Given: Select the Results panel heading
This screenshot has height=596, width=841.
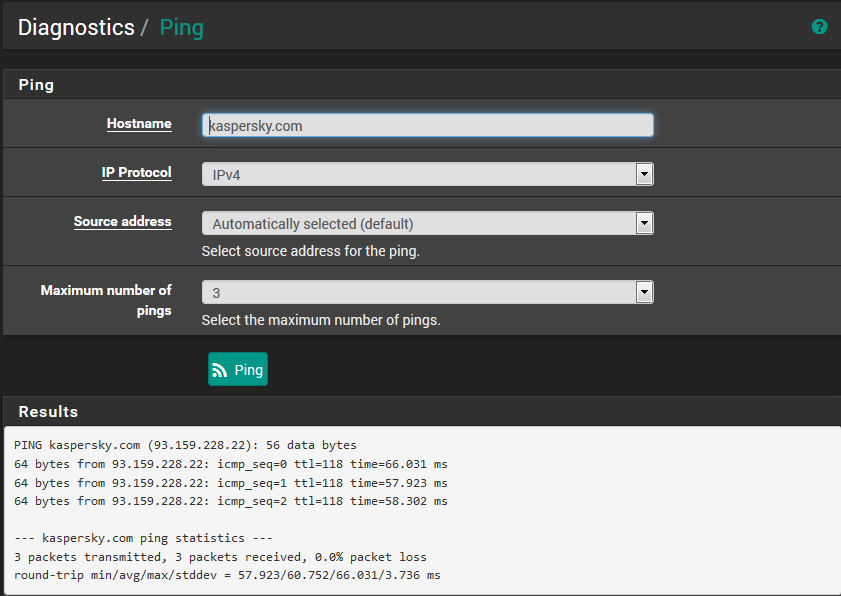Looking at the screenshot, I should coord(48,411).
